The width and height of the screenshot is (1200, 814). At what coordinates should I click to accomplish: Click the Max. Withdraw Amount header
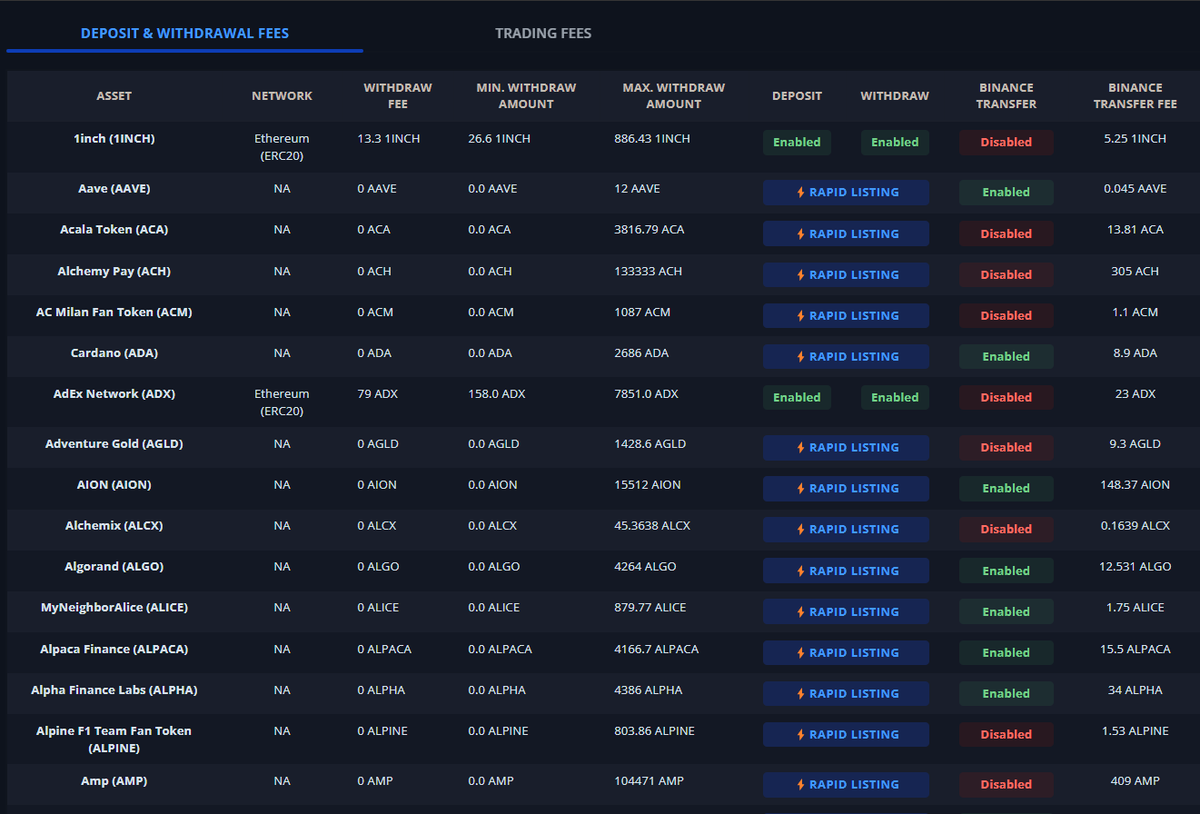click(x=674, y=96)
